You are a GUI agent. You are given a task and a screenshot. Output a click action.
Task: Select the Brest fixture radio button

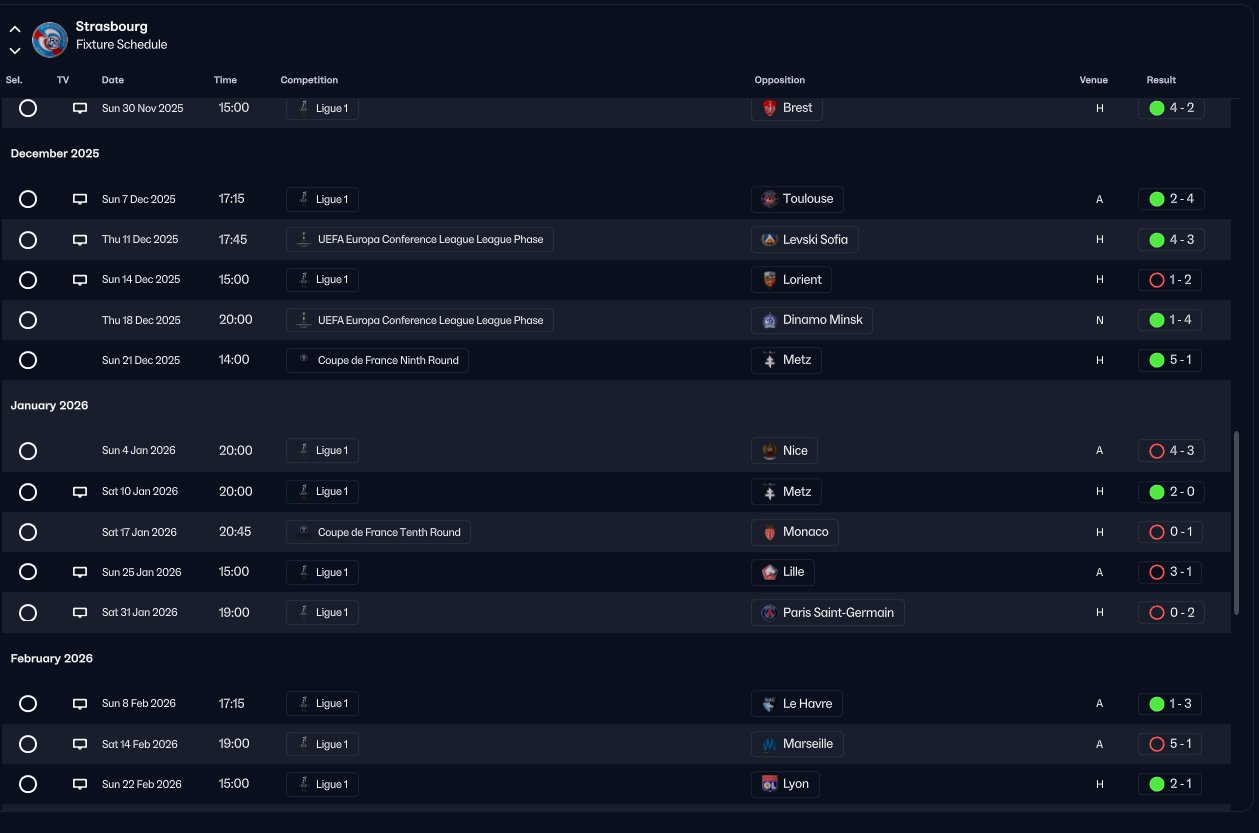pyautogui.click(x=28, y=108)
